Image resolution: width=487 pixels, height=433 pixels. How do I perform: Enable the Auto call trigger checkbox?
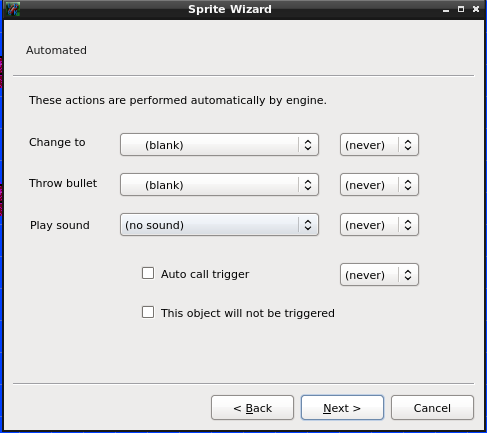148,273
